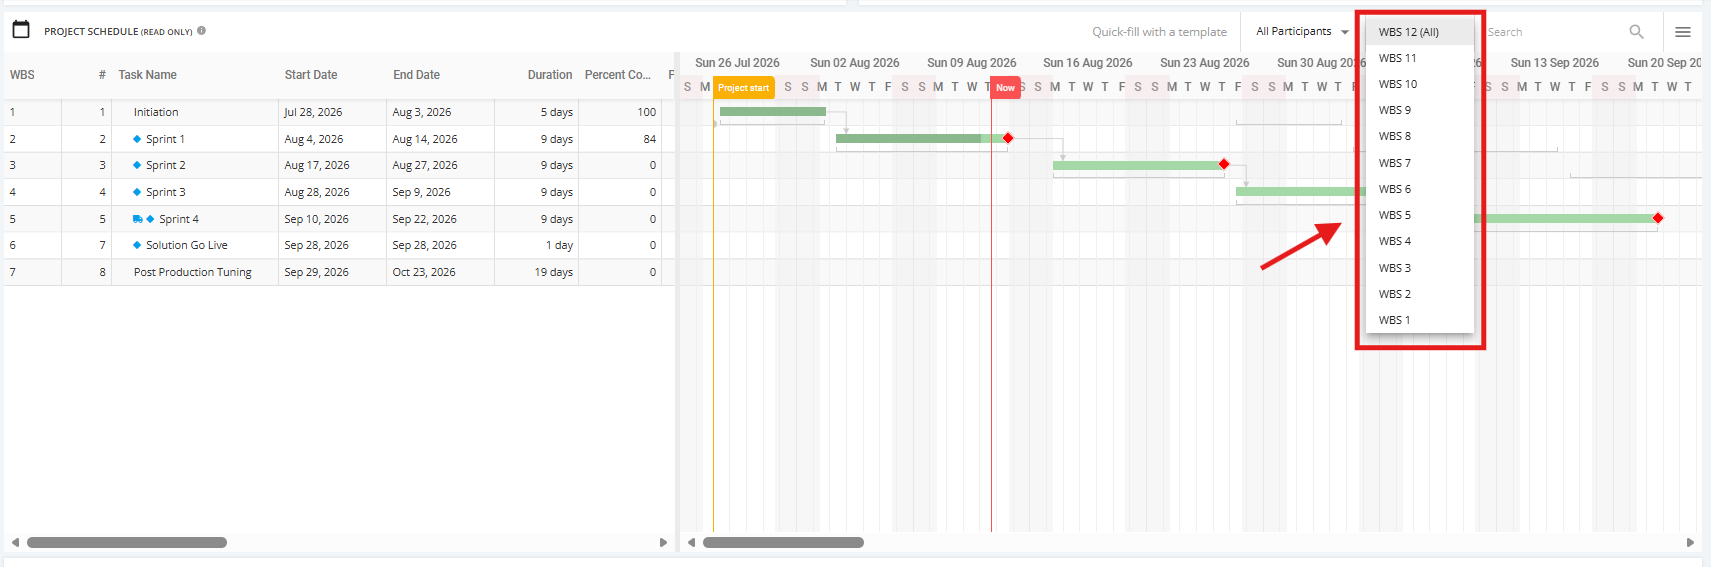This screenshot has height=567, width=1711.
Task: Select the Post Production Tuning task name
Action: coord(193,272)
